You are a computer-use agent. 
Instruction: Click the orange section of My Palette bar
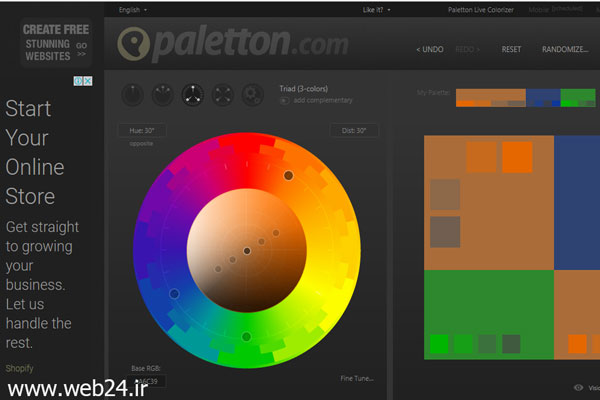pyautogui.click(x=491, y=98)
